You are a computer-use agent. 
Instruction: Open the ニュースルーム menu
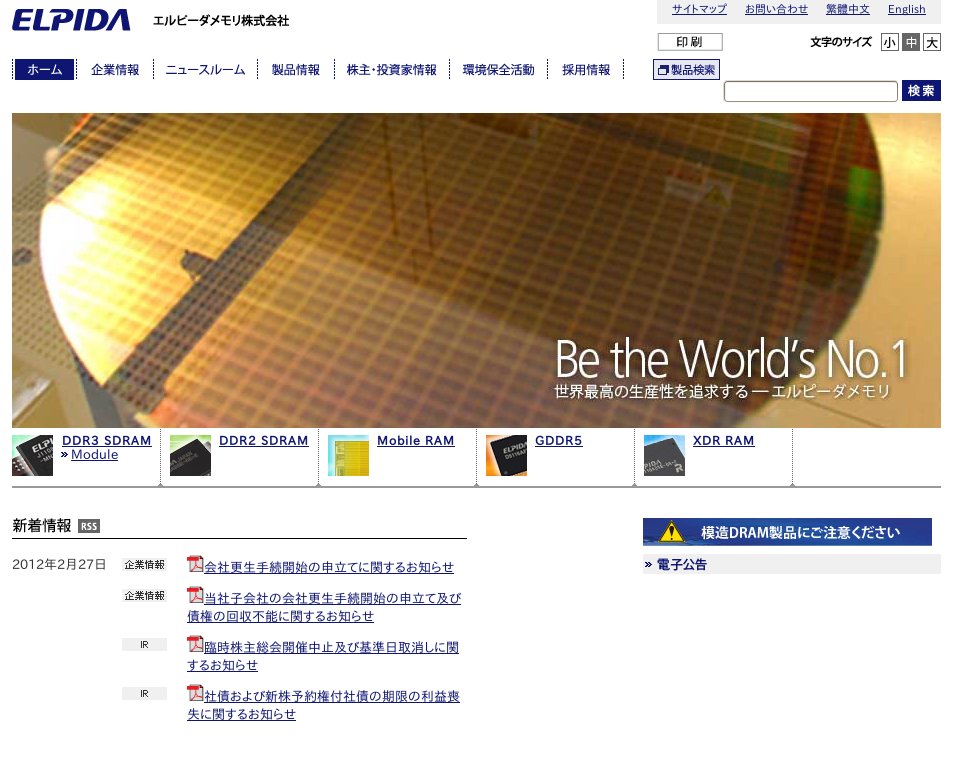pos(205,70)
